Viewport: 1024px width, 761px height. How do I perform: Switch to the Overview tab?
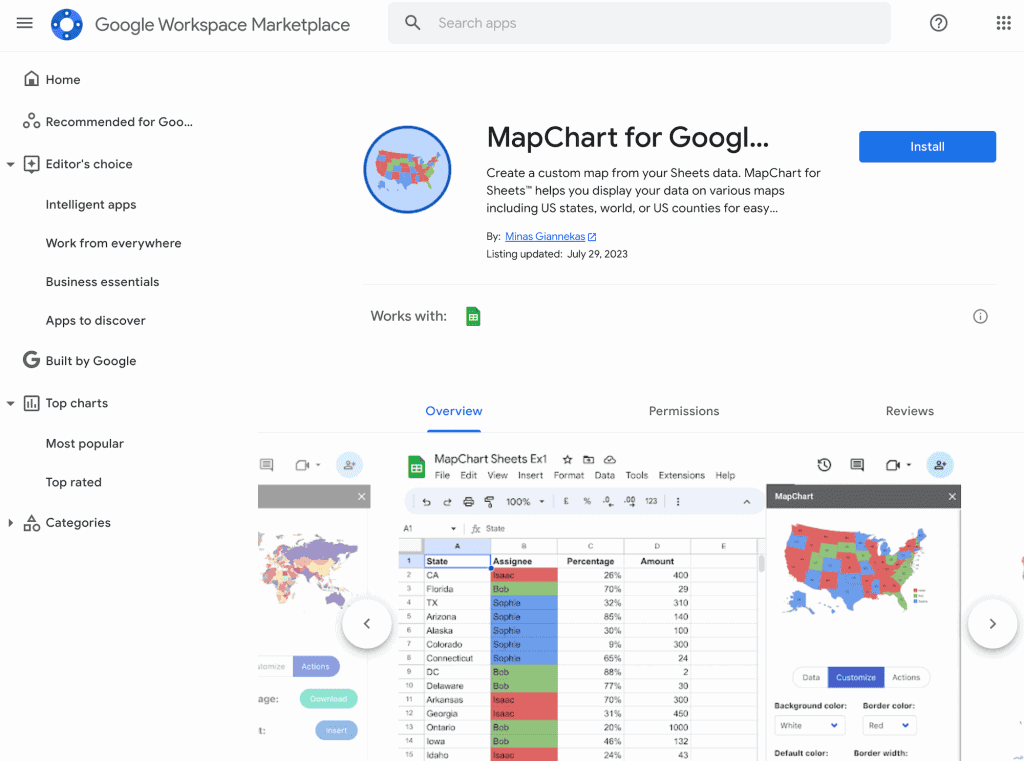tap(454, 411)
